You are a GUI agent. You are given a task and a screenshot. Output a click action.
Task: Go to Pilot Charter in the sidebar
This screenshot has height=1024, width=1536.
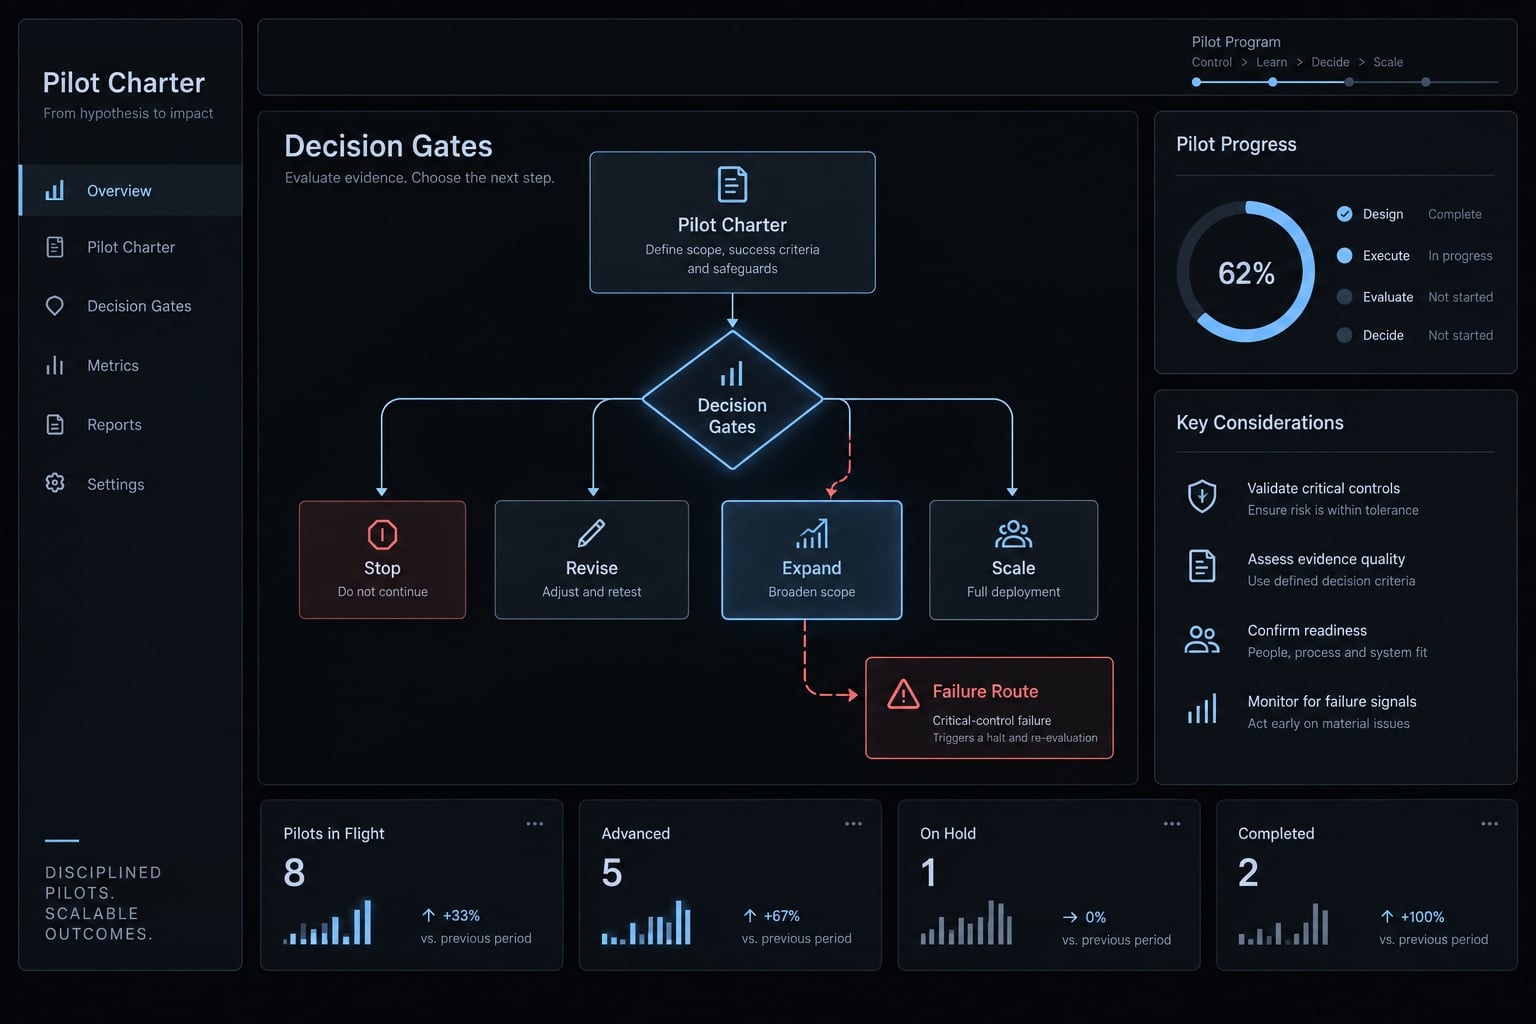(131, 247)
